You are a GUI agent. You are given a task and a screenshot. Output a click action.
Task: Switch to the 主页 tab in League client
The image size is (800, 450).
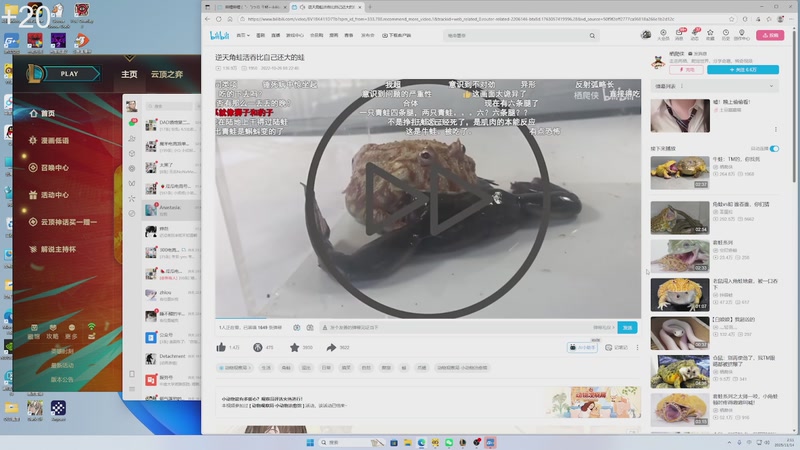[129, 74]
